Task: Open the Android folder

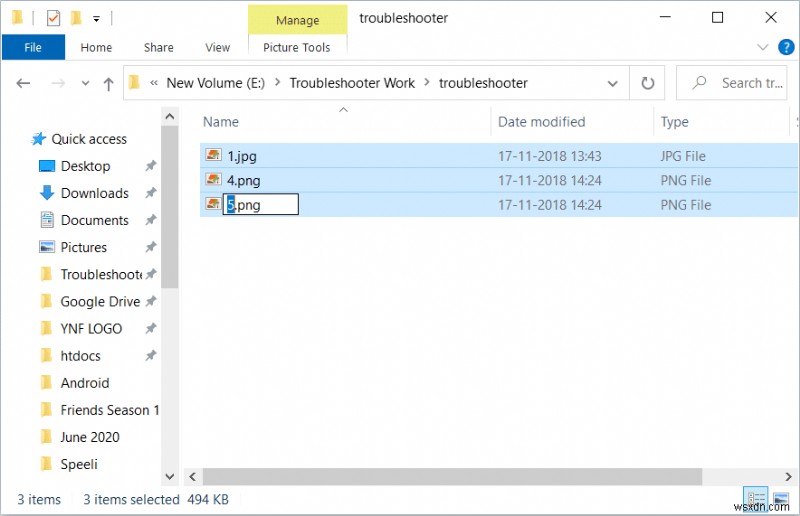Action: 85,382
